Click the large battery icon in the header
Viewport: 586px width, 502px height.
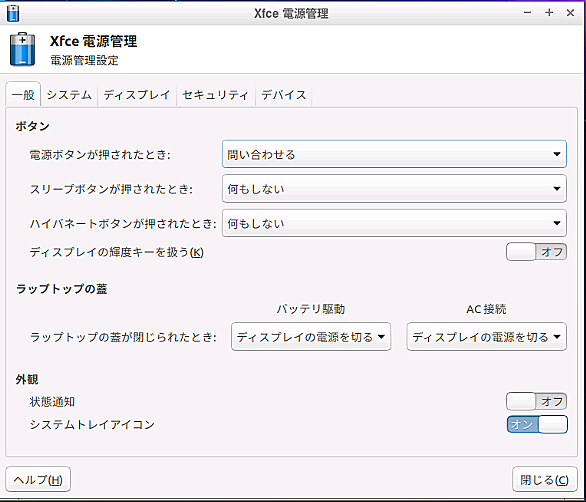pos(22,49)
